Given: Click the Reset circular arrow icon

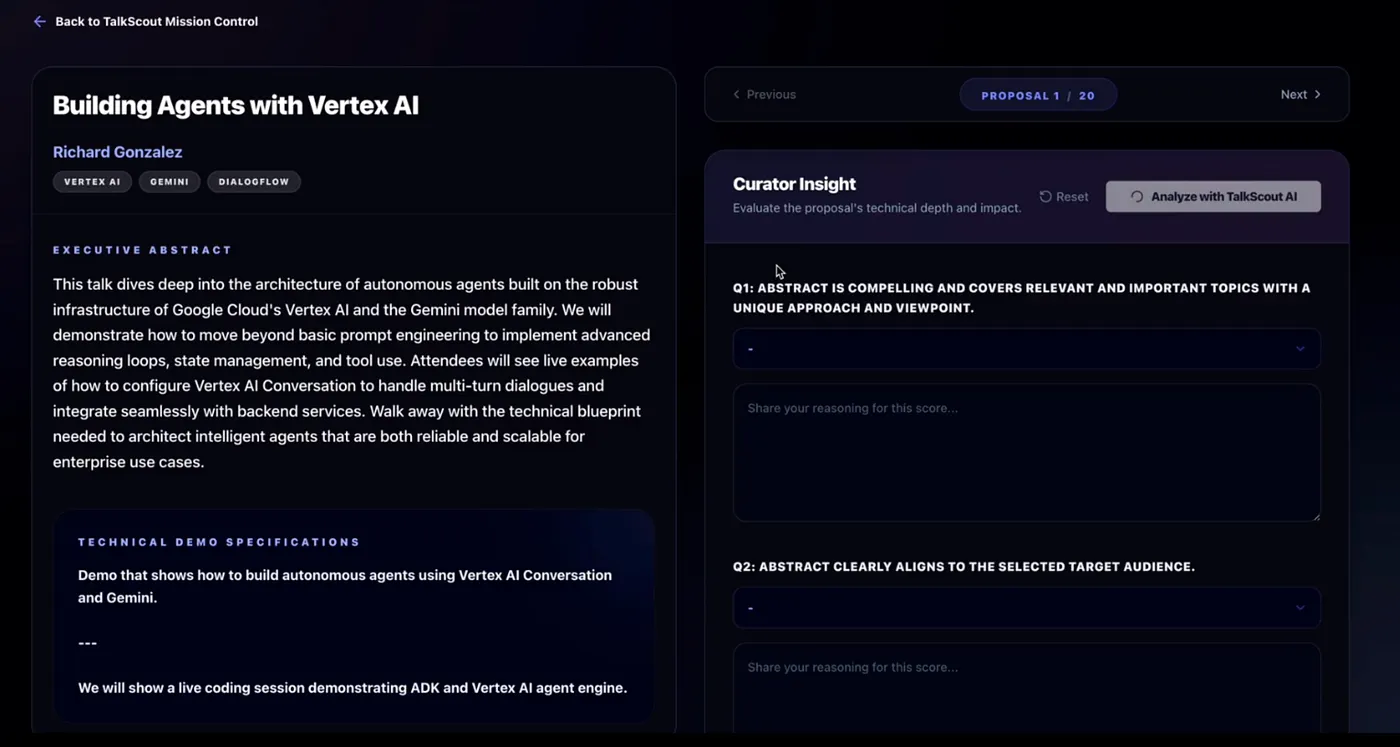Looking at the screenshot, I should [1045, 196].
